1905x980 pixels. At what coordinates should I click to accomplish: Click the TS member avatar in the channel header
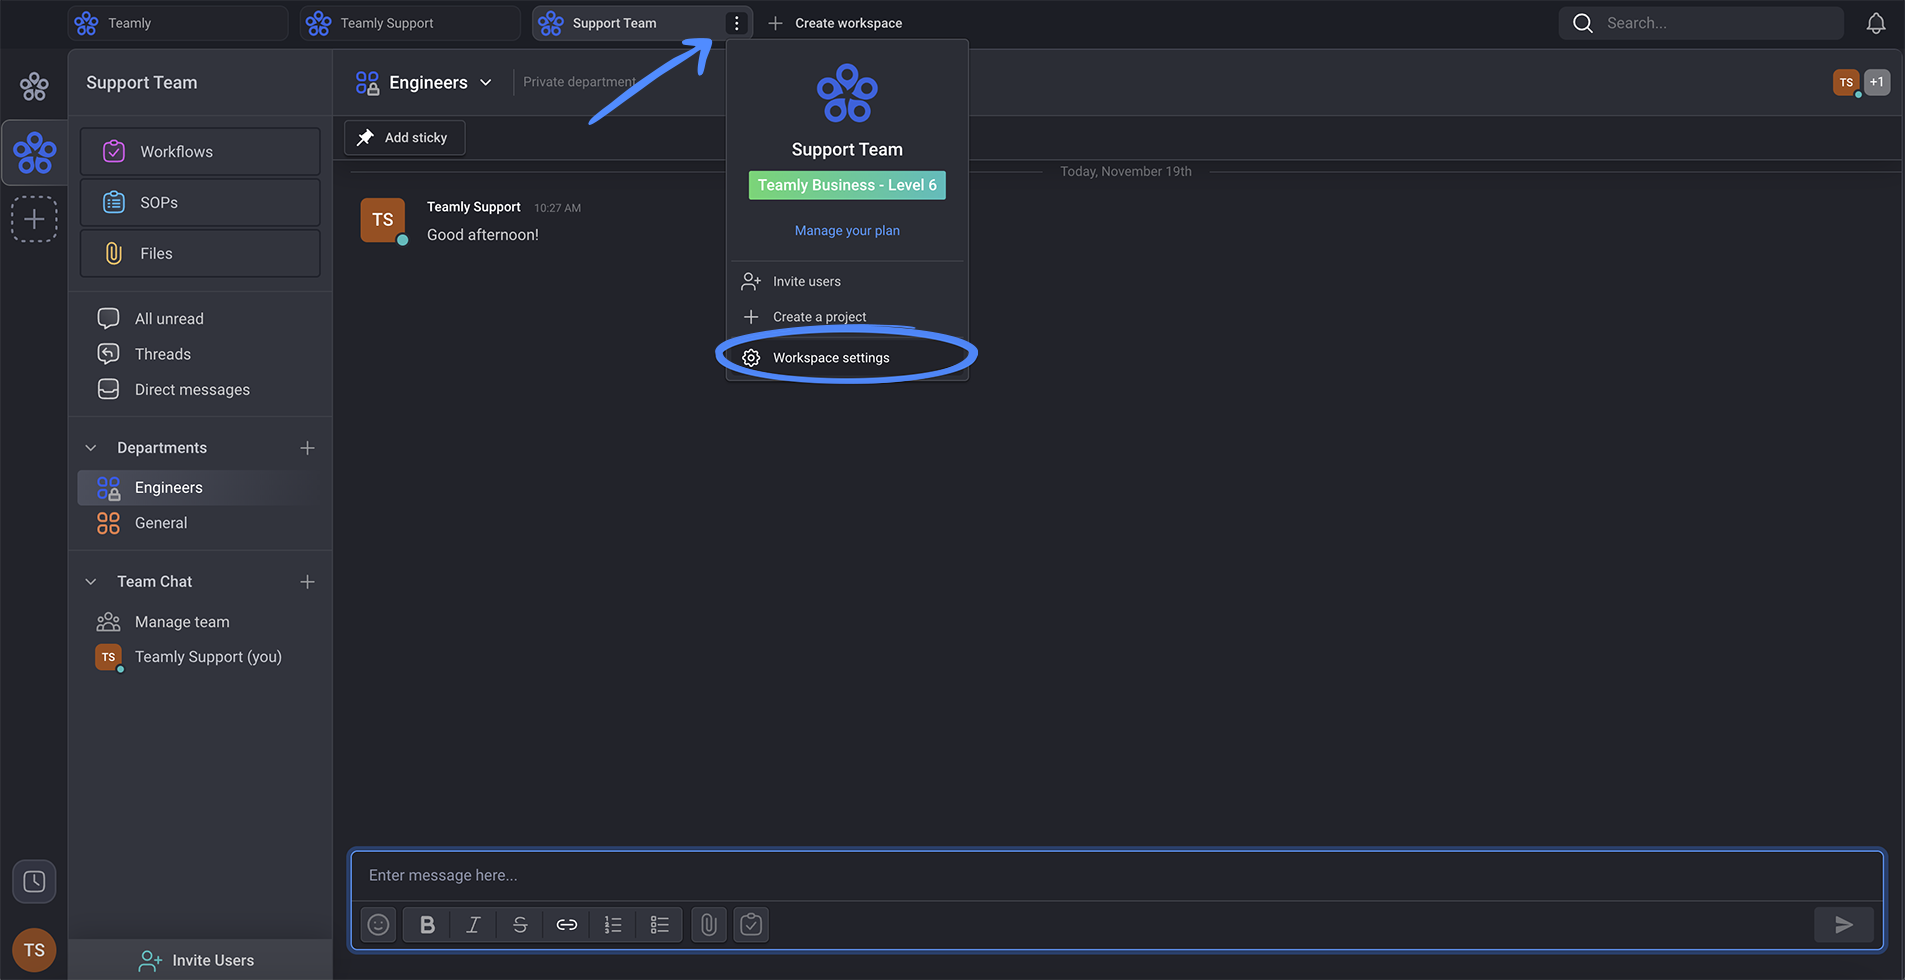pos(1846,83)
